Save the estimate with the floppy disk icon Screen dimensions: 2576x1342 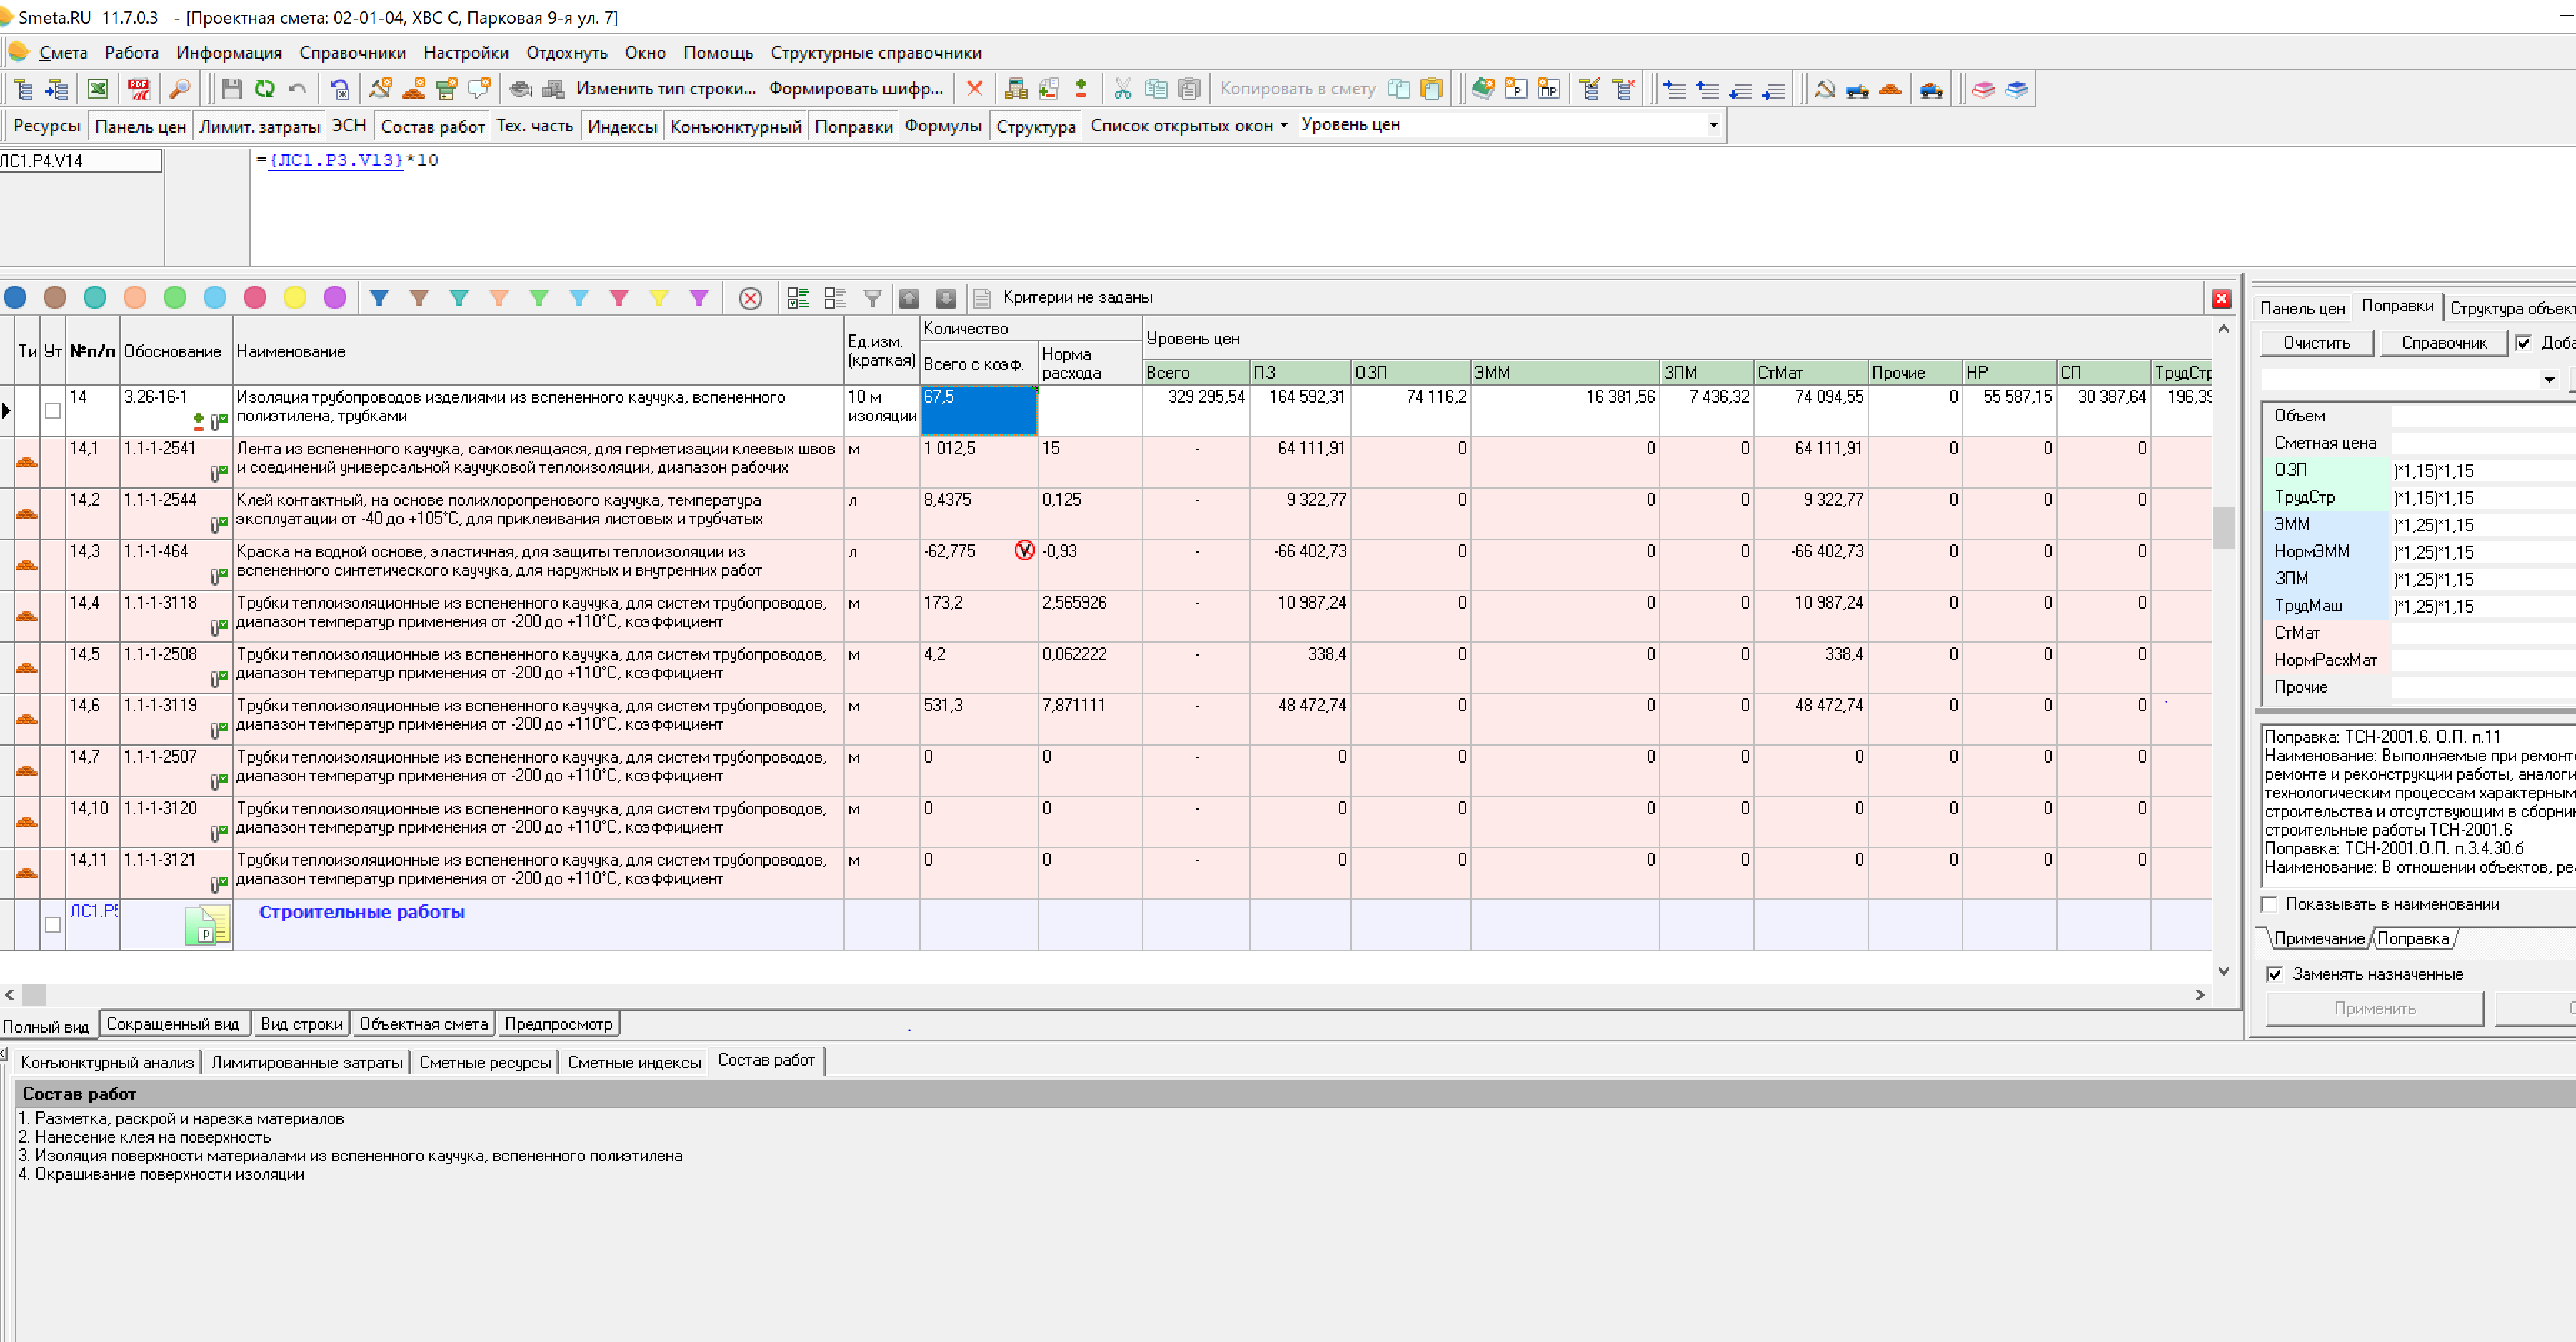click(232, 89)
